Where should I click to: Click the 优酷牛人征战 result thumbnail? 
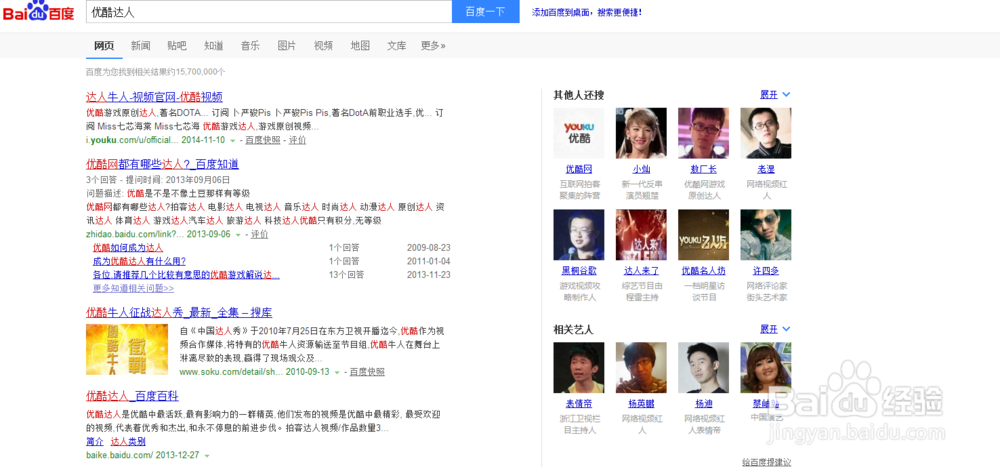tap(127, 349)
